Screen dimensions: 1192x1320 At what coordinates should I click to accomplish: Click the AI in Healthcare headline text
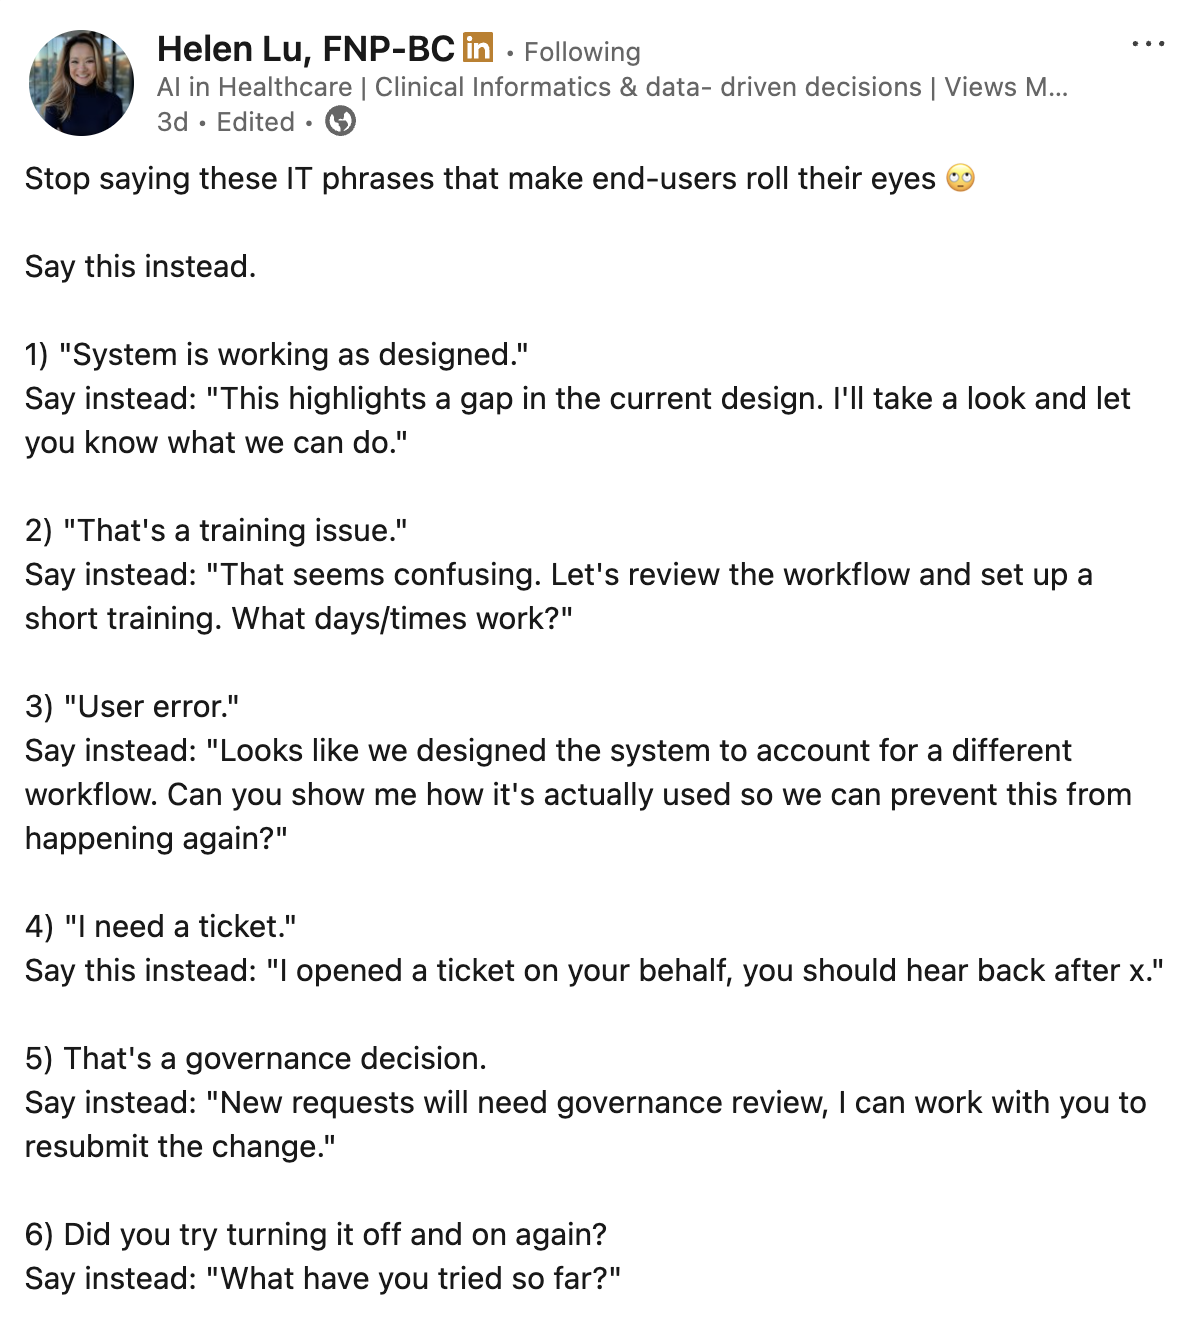254,88
